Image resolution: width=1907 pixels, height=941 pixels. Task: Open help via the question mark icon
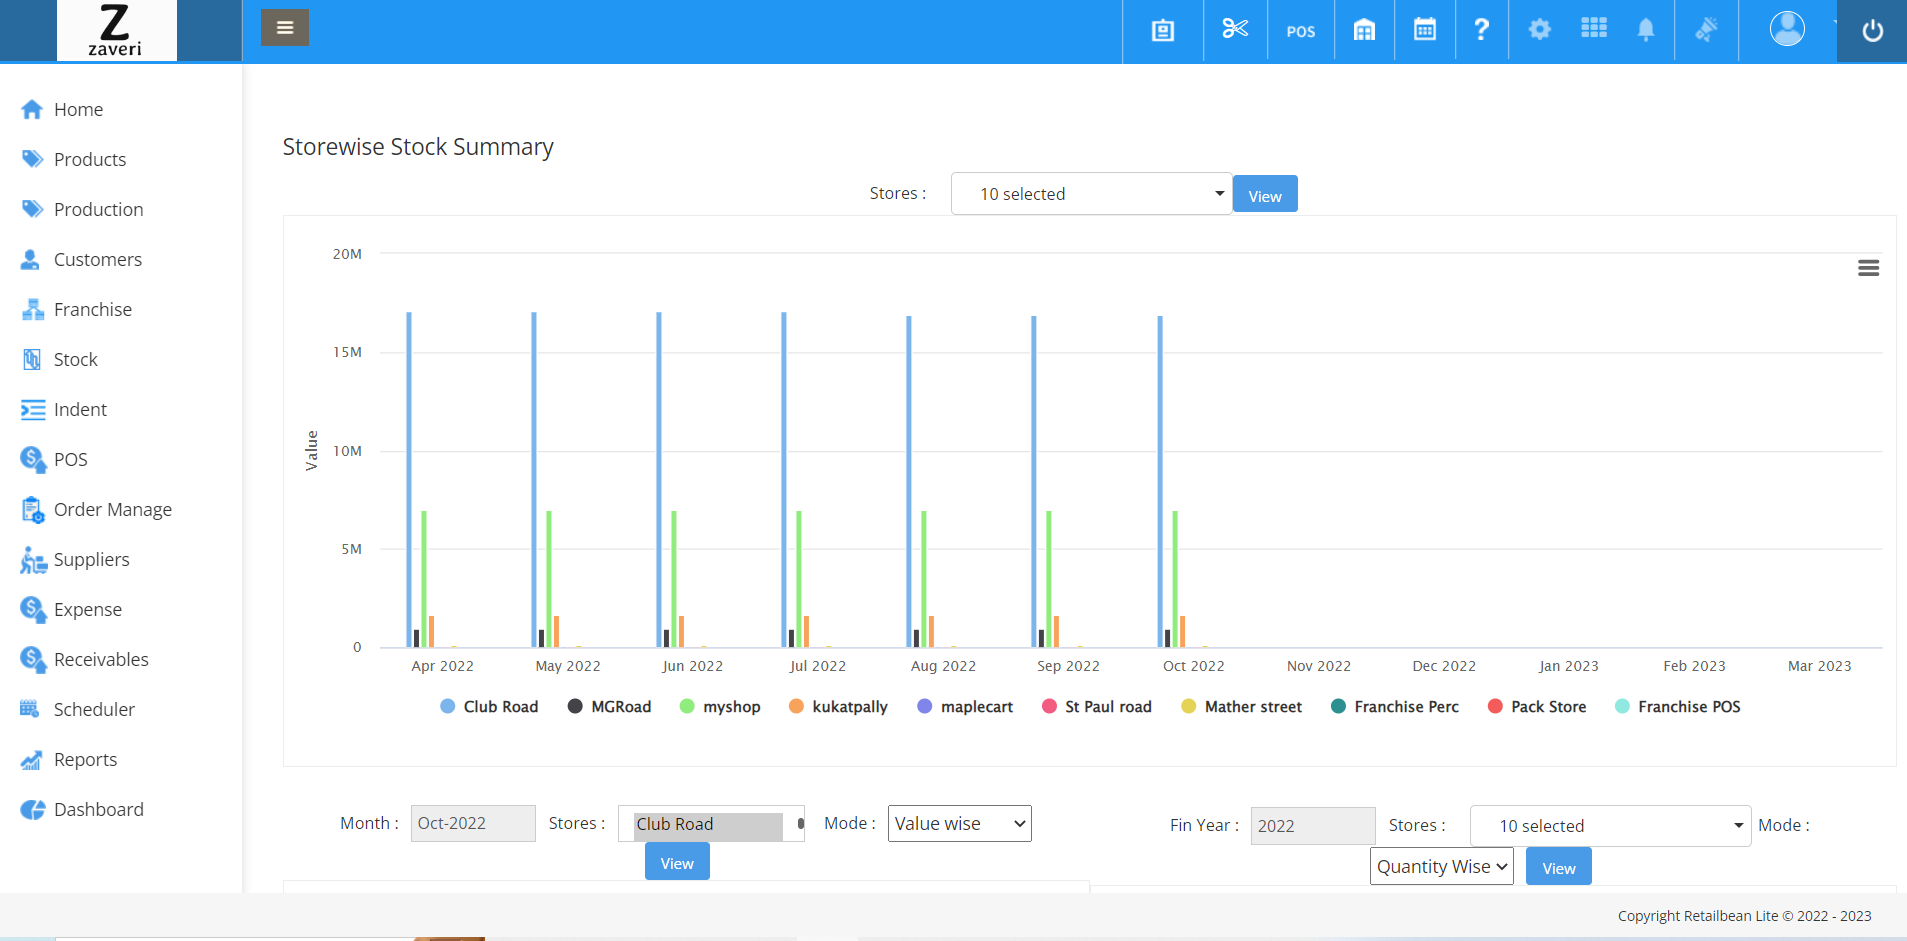(x=1482, y=30)
